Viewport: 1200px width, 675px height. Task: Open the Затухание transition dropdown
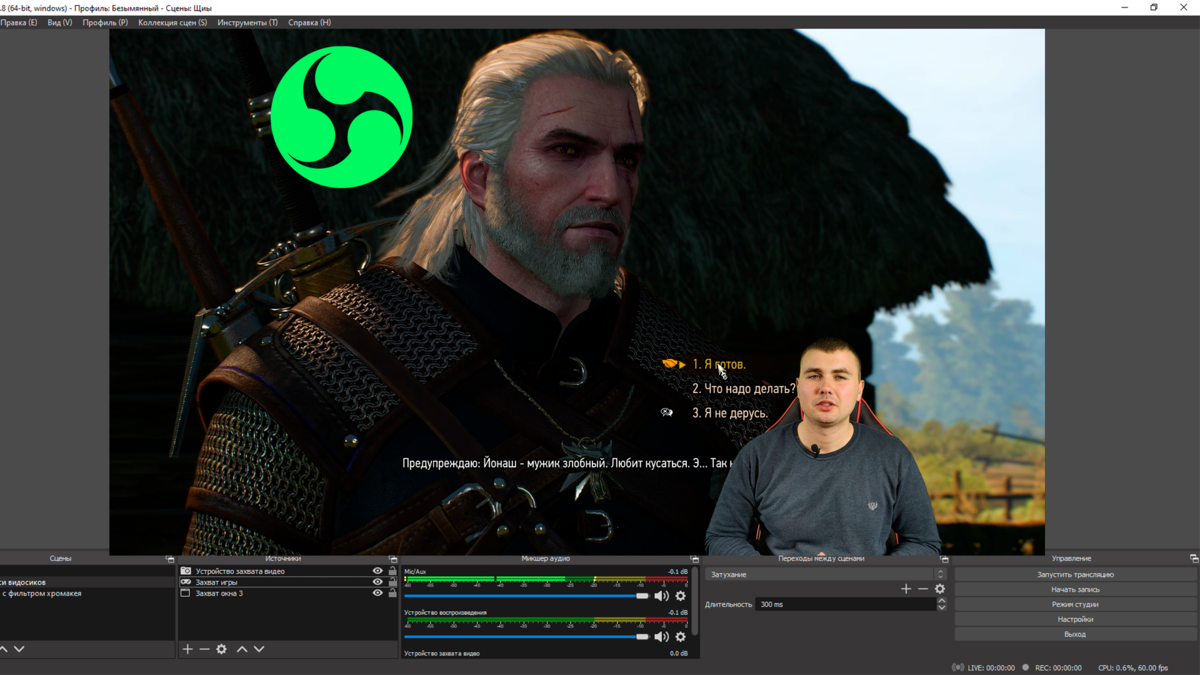click(825, 574)
